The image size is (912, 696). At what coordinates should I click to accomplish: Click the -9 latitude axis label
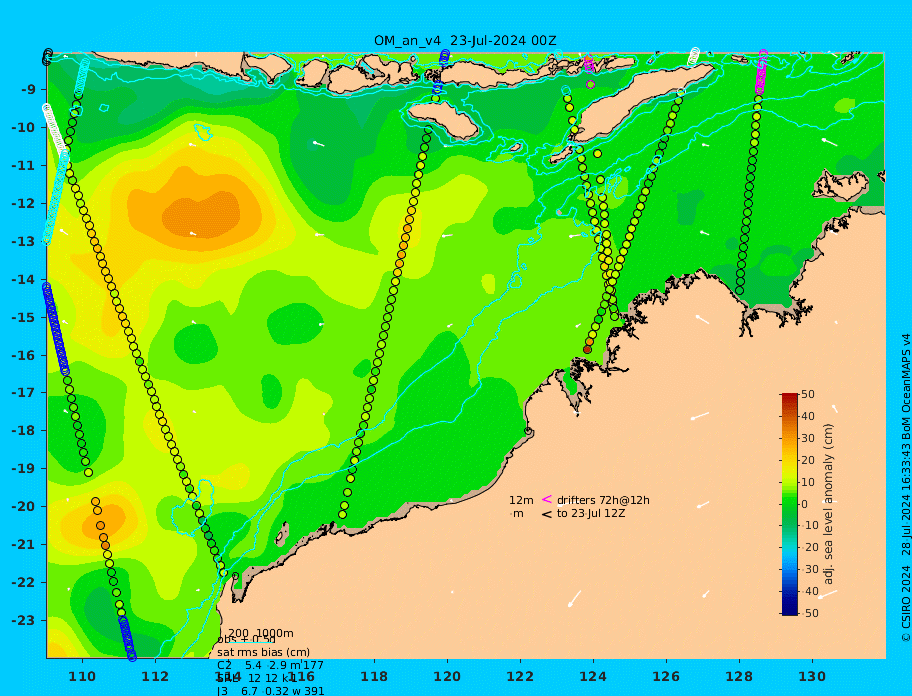tap(28, 90)
